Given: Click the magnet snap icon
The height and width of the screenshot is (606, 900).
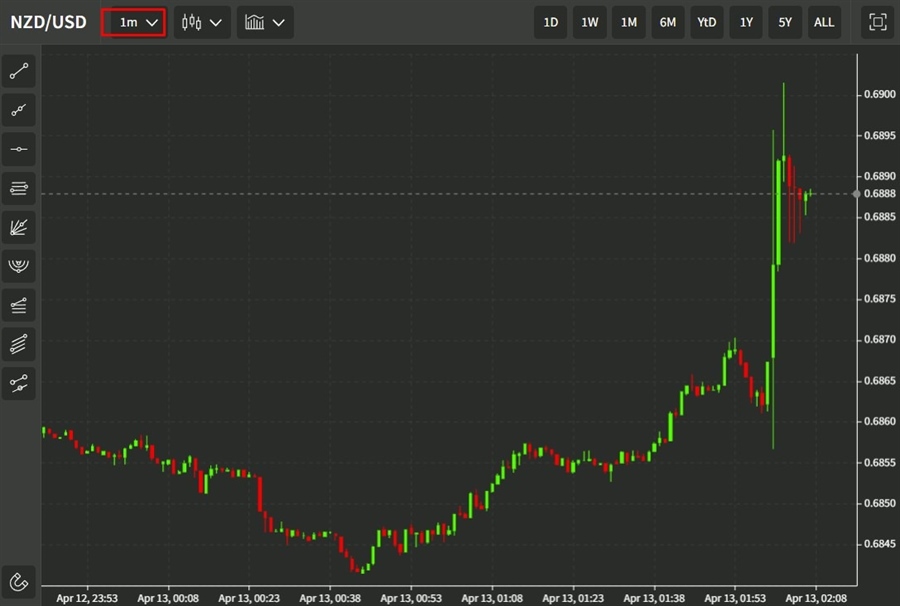Looking at the screenshot, I should tap(18, 582).
